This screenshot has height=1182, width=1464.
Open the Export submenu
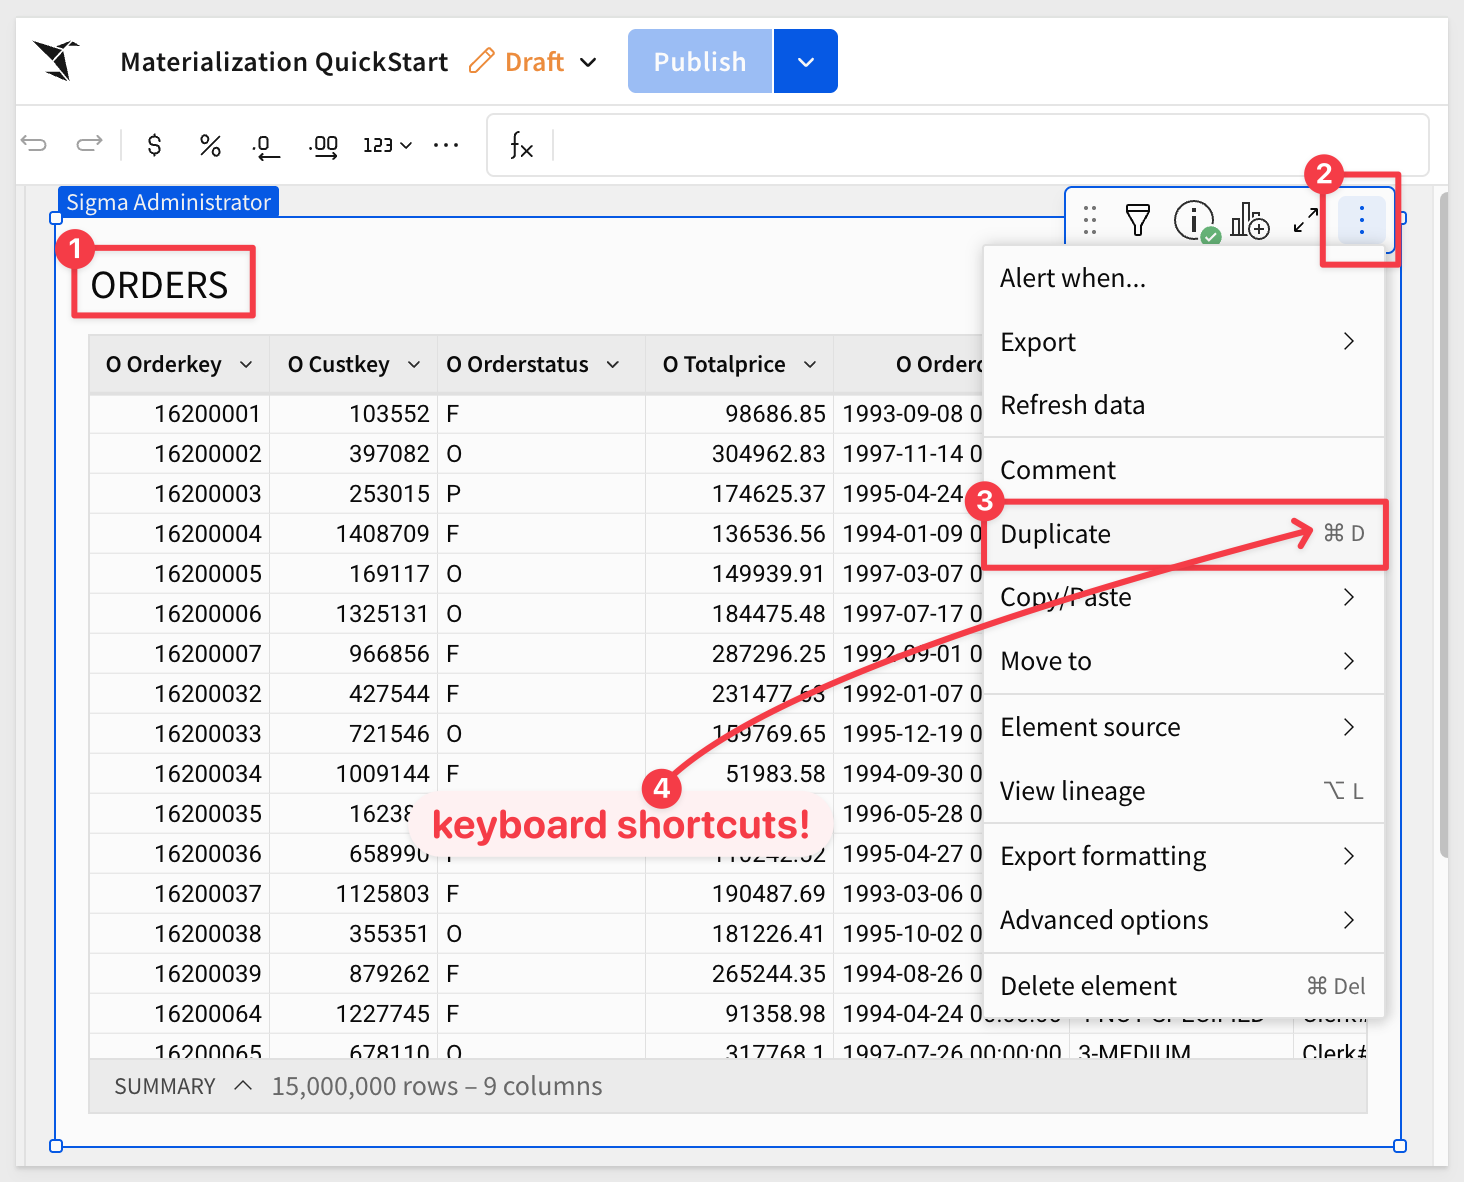pyautogui.click(x=1184, y=342)
